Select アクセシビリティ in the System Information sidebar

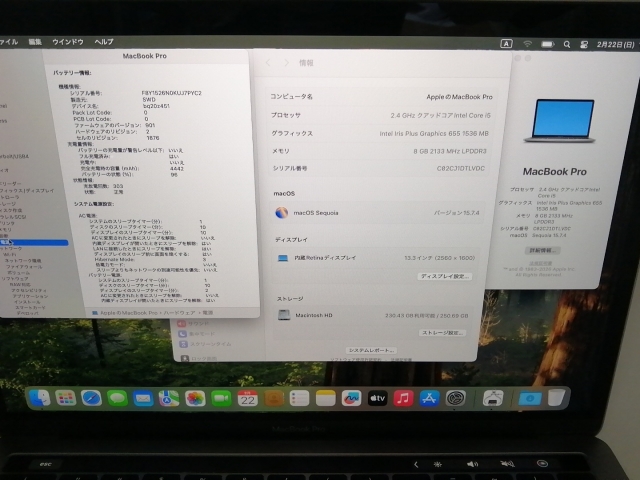pyautogui.click(x=29, y=290)
